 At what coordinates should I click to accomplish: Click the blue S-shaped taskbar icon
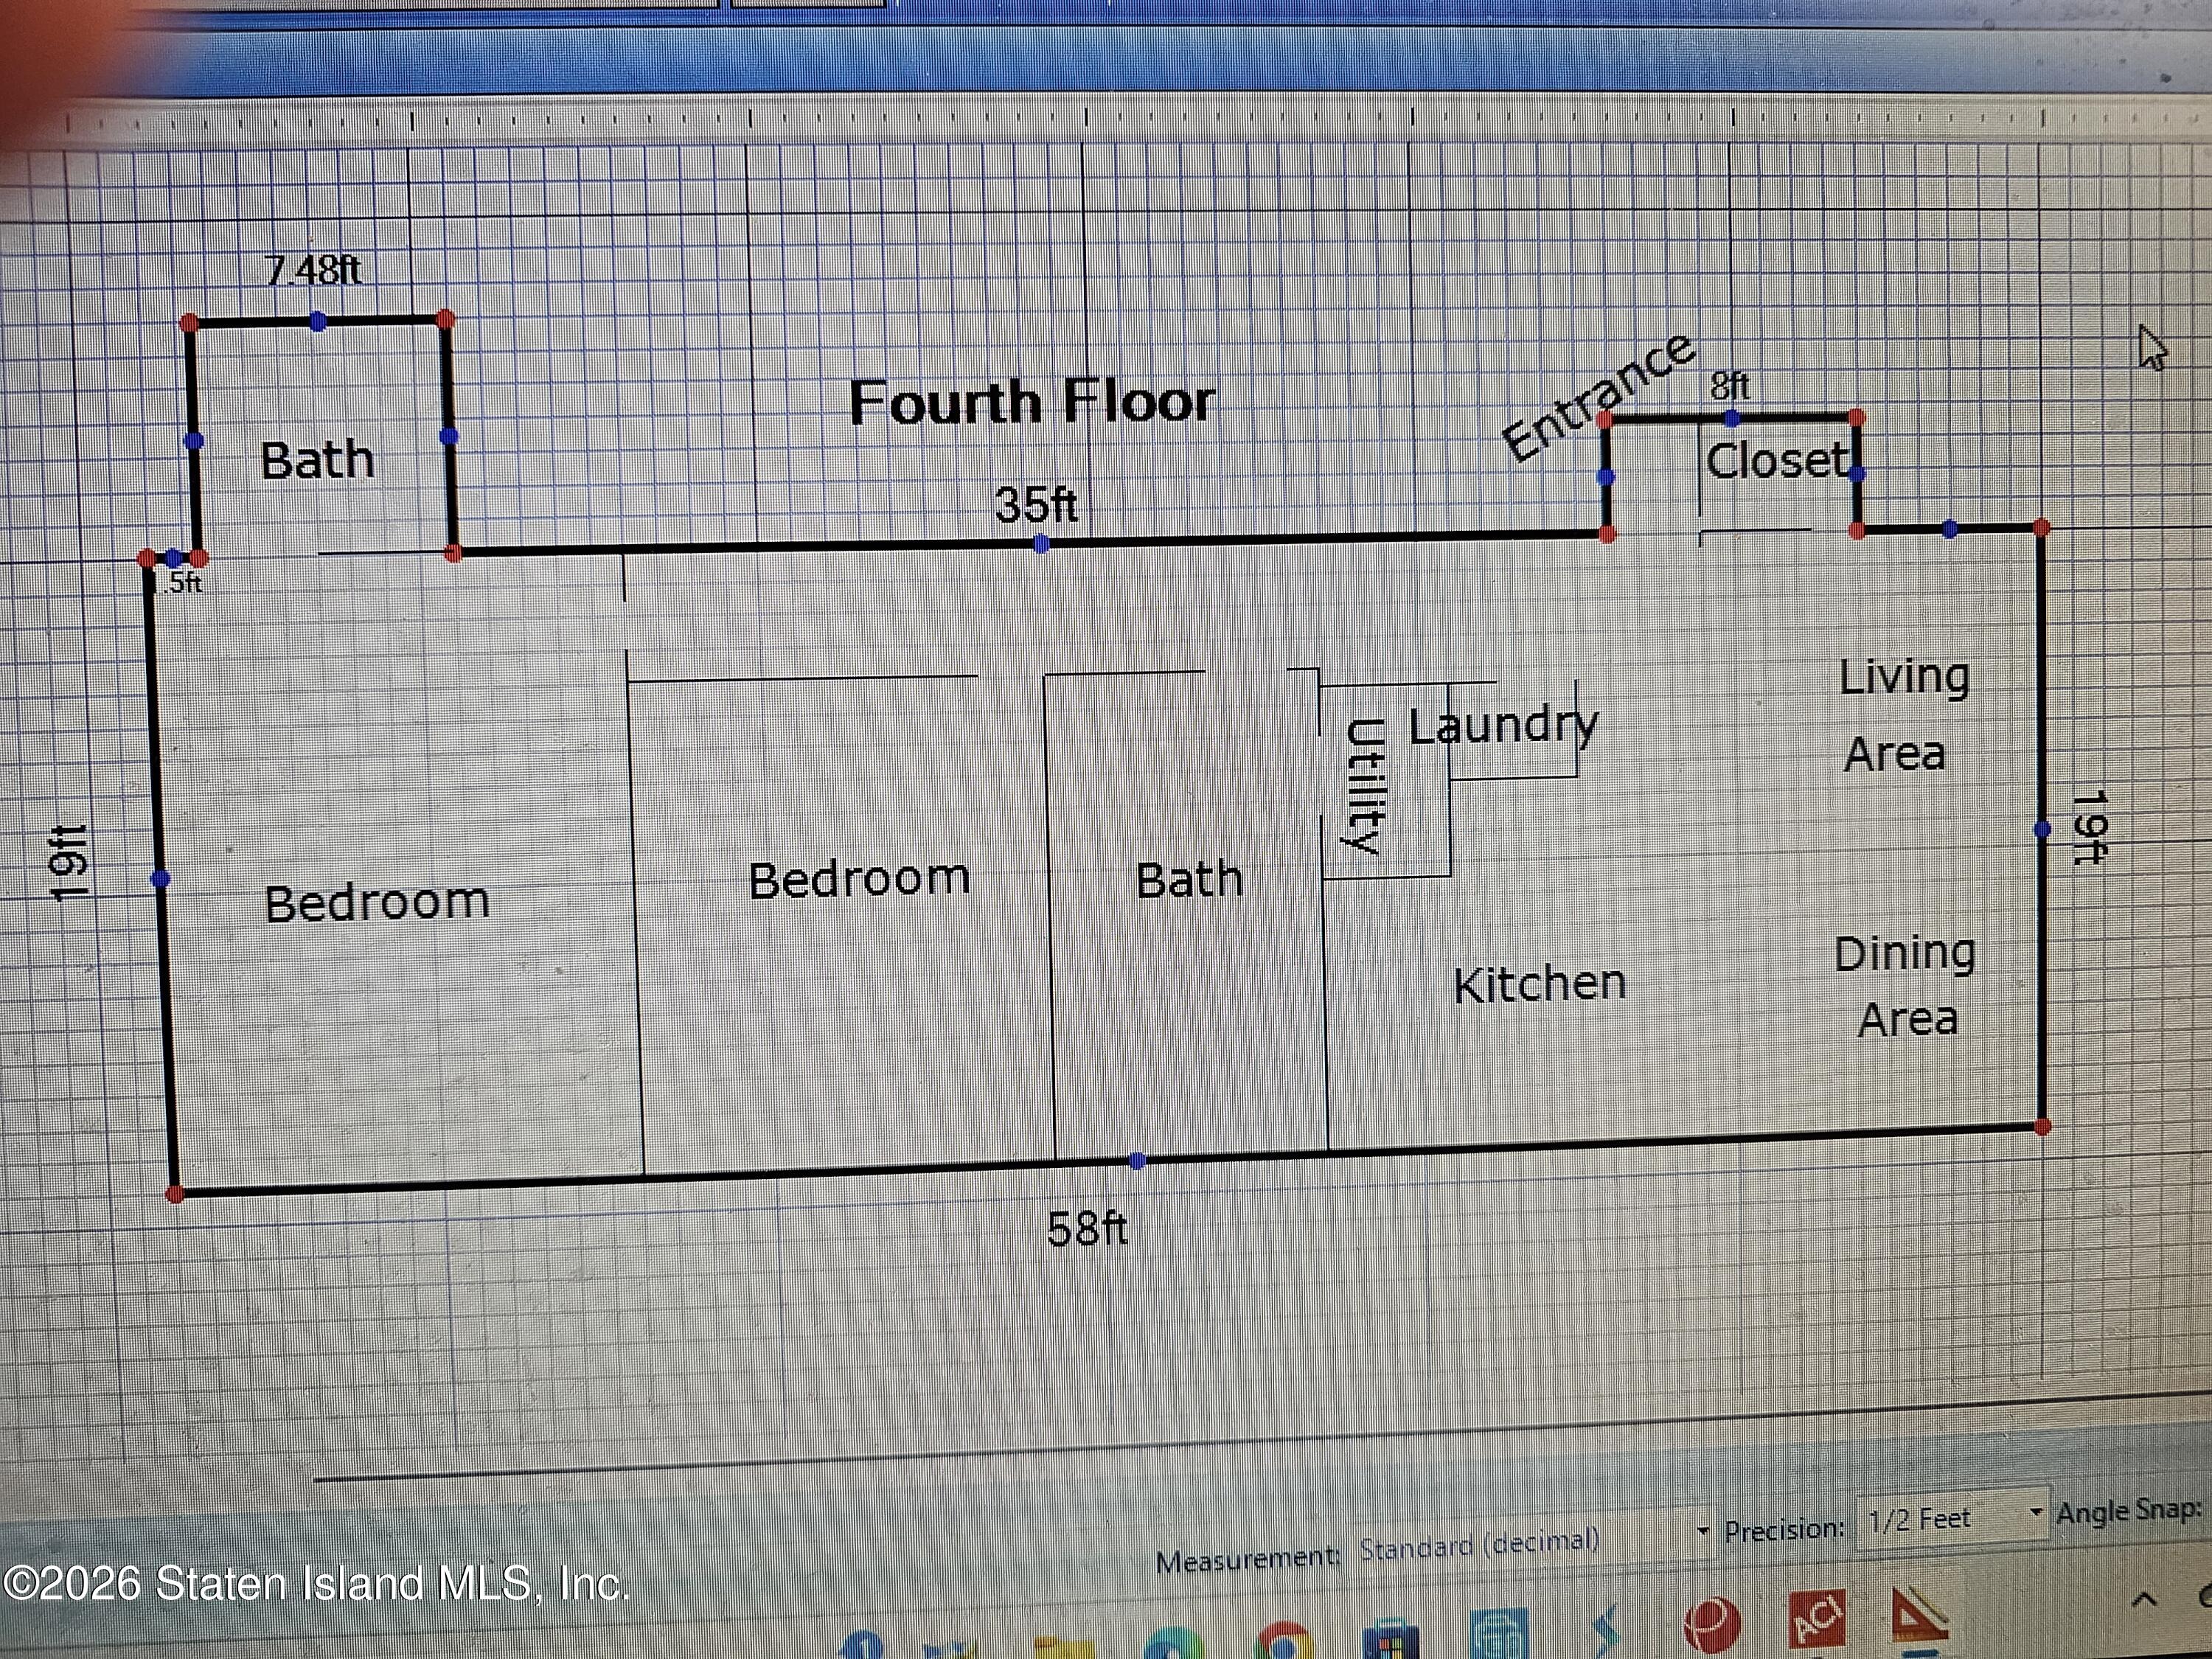click(1606, 1629)
